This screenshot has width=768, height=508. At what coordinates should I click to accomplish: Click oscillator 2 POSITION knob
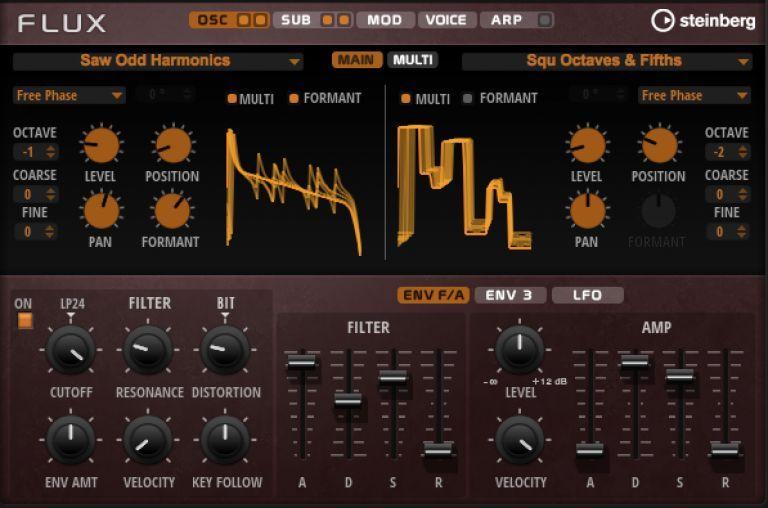pyautogui.click(x=660, y=145)
